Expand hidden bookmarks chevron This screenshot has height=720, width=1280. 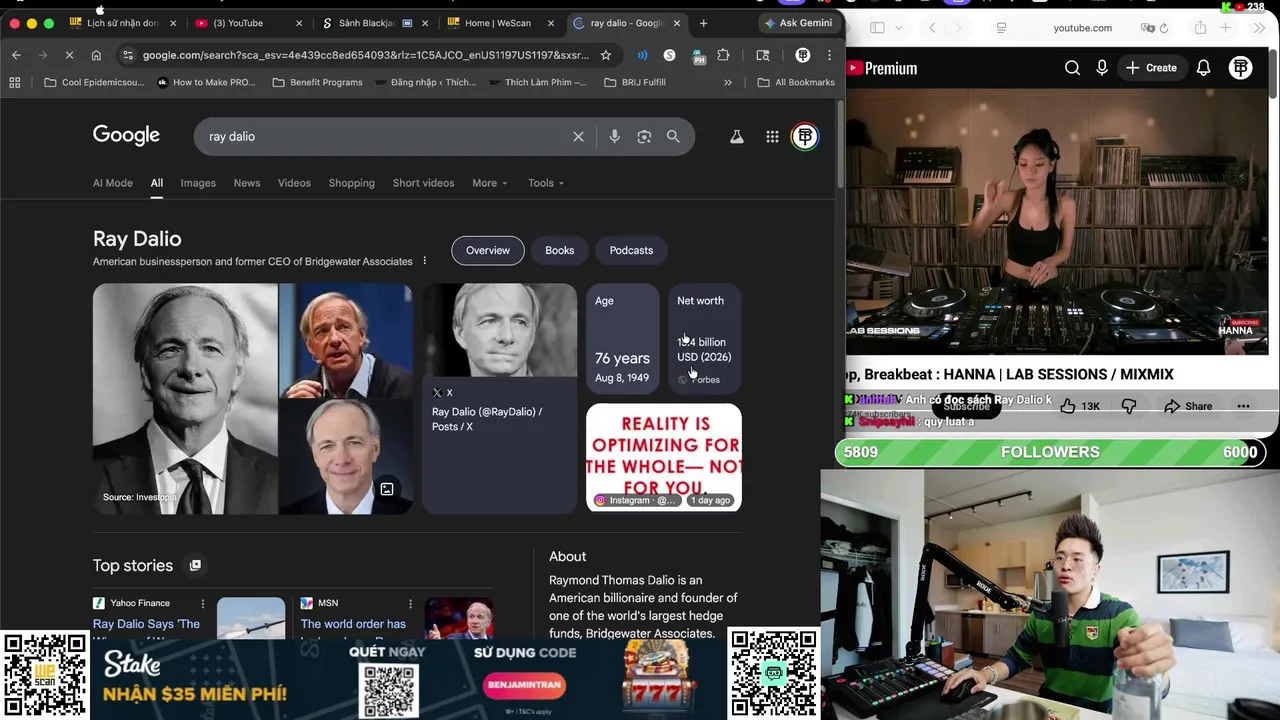[x=727, y=82]
